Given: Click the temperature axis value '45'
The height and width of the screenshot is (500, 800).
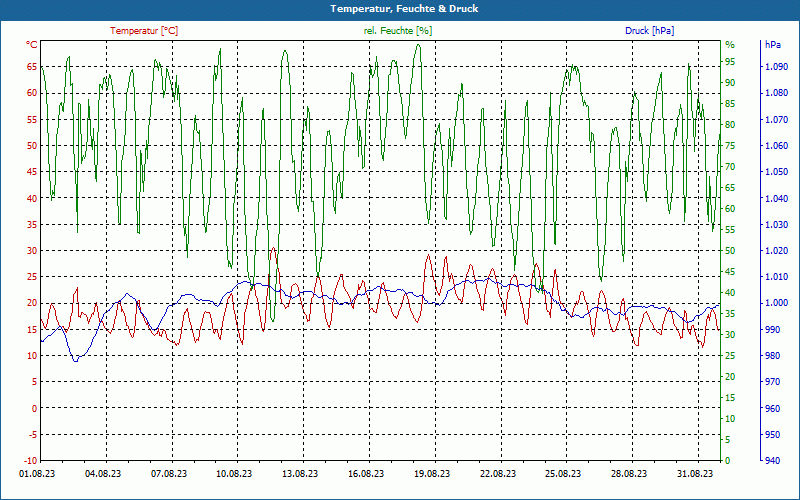Looking at the screenshot, I should pyautogui.click(x=32, y=171).
